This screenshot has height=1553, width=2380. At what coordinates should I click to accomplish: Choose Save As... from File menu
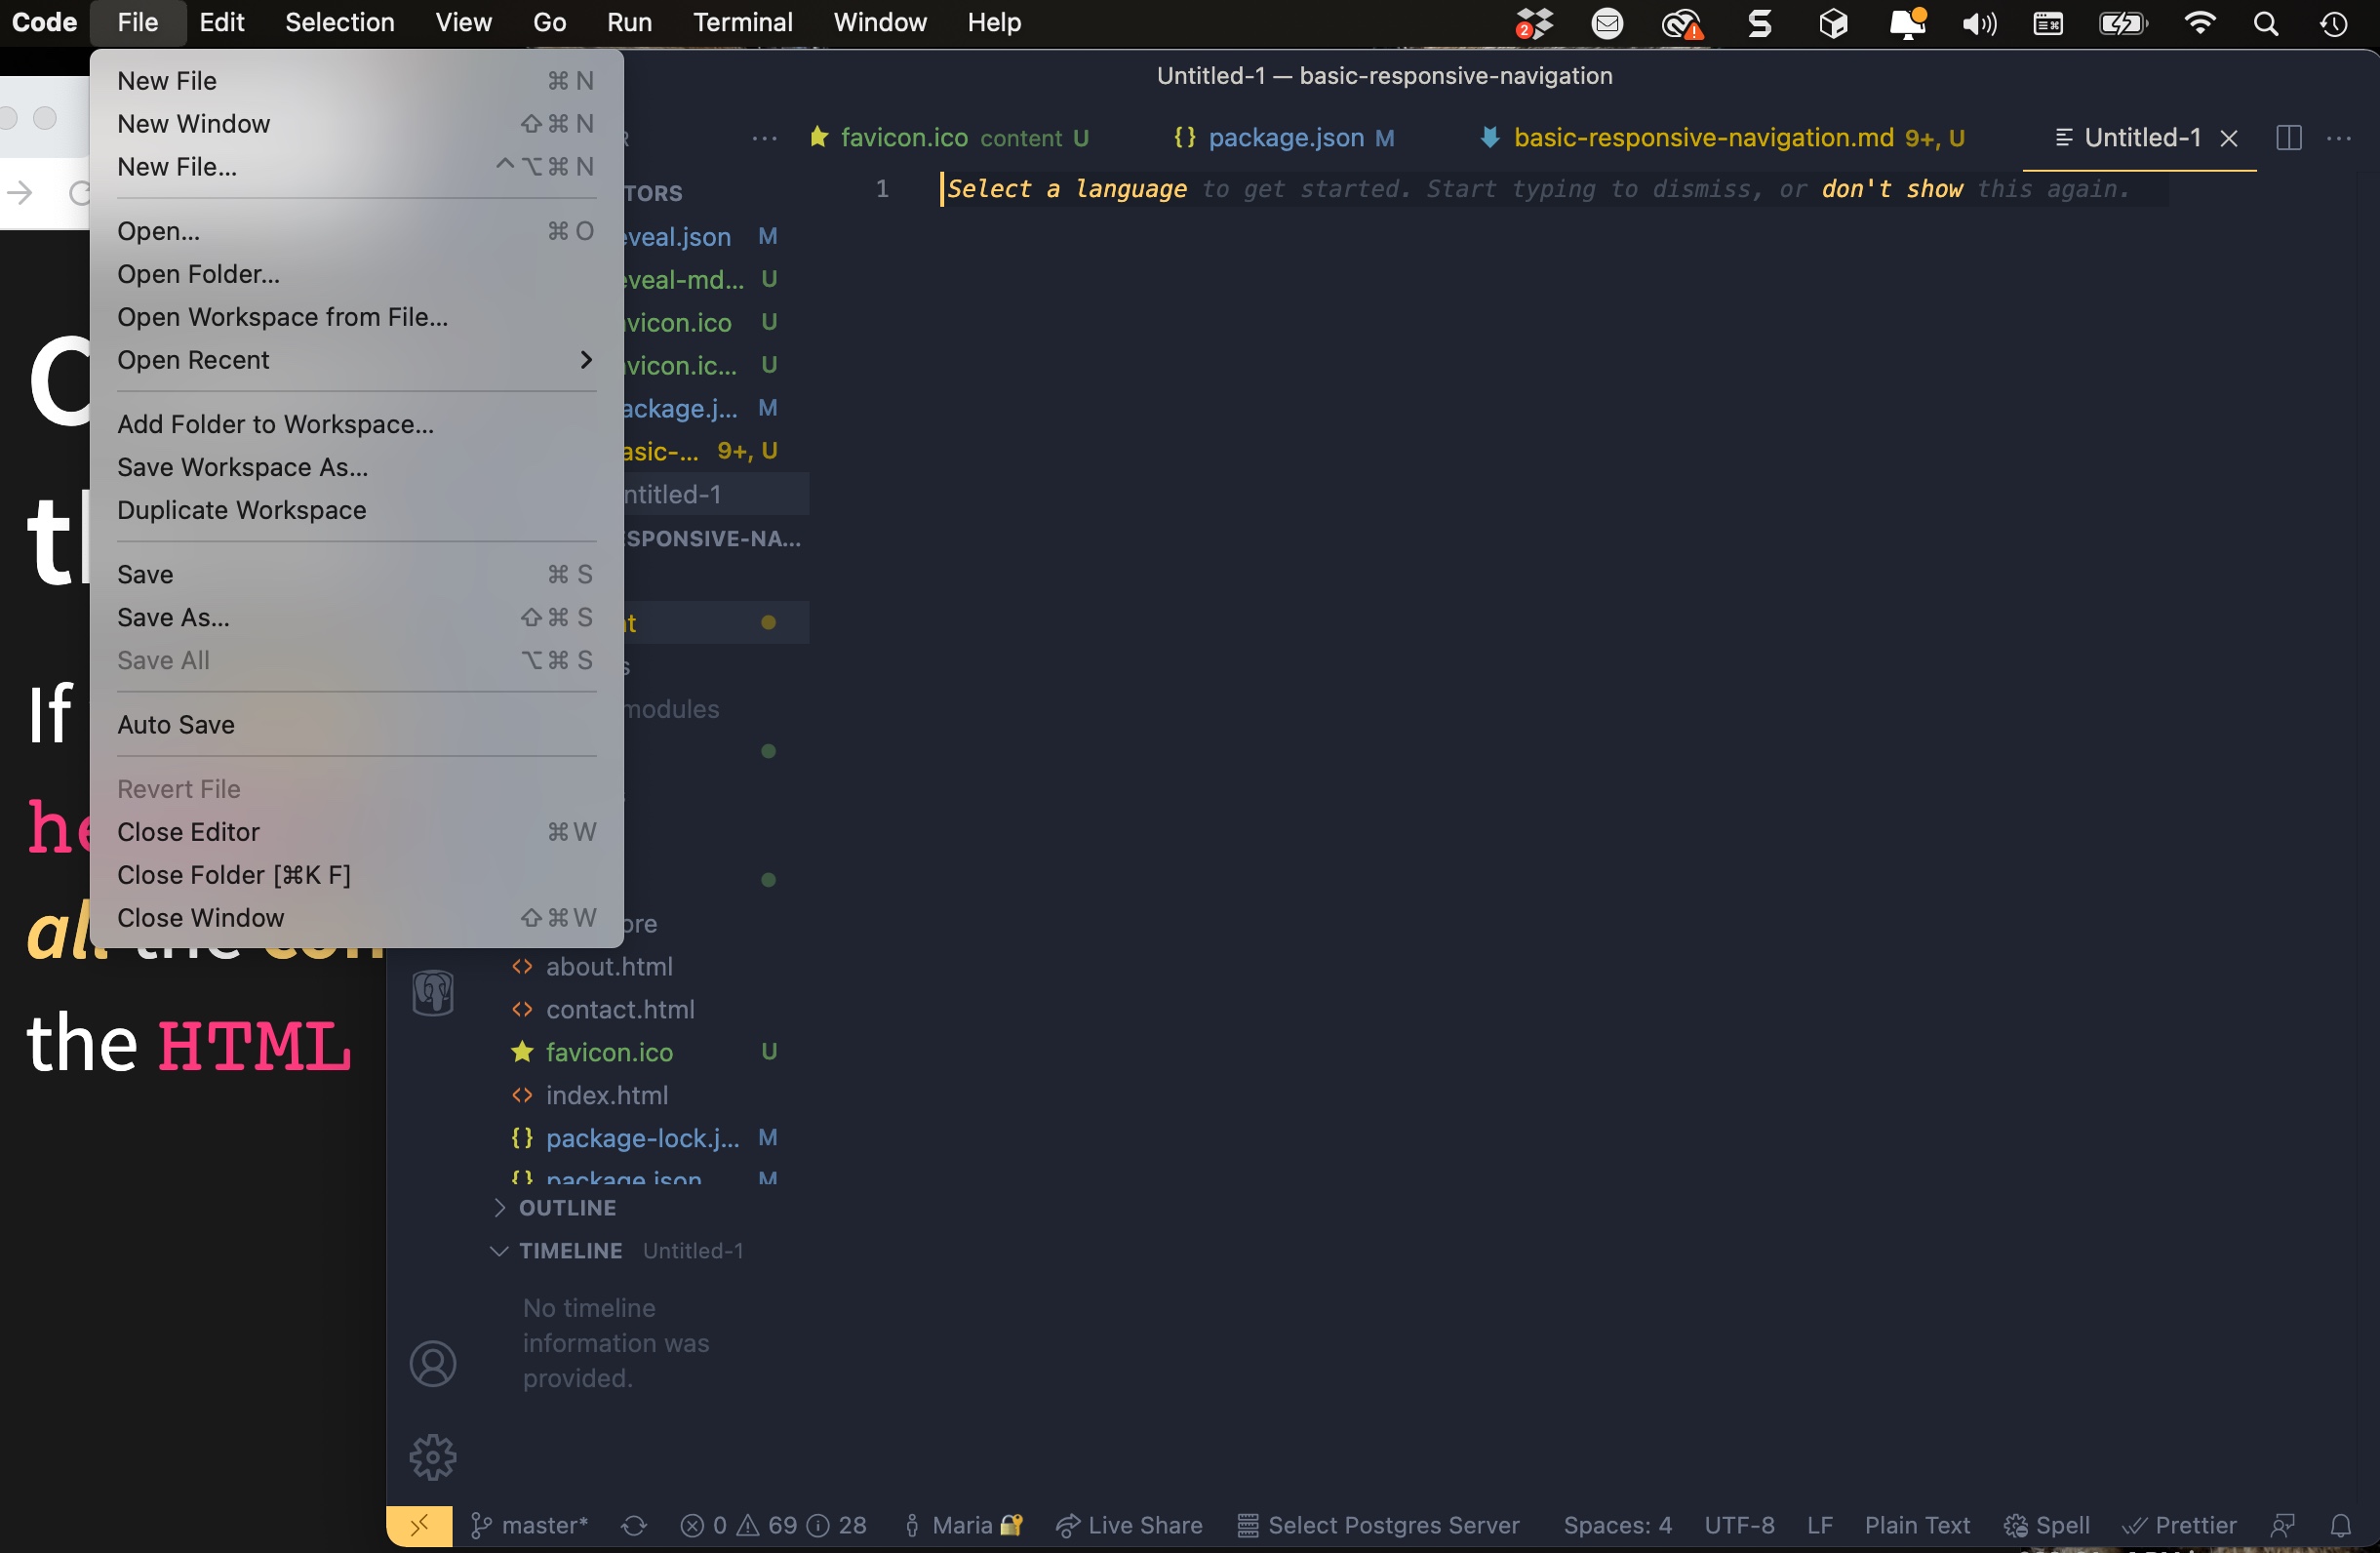[173, 617]
